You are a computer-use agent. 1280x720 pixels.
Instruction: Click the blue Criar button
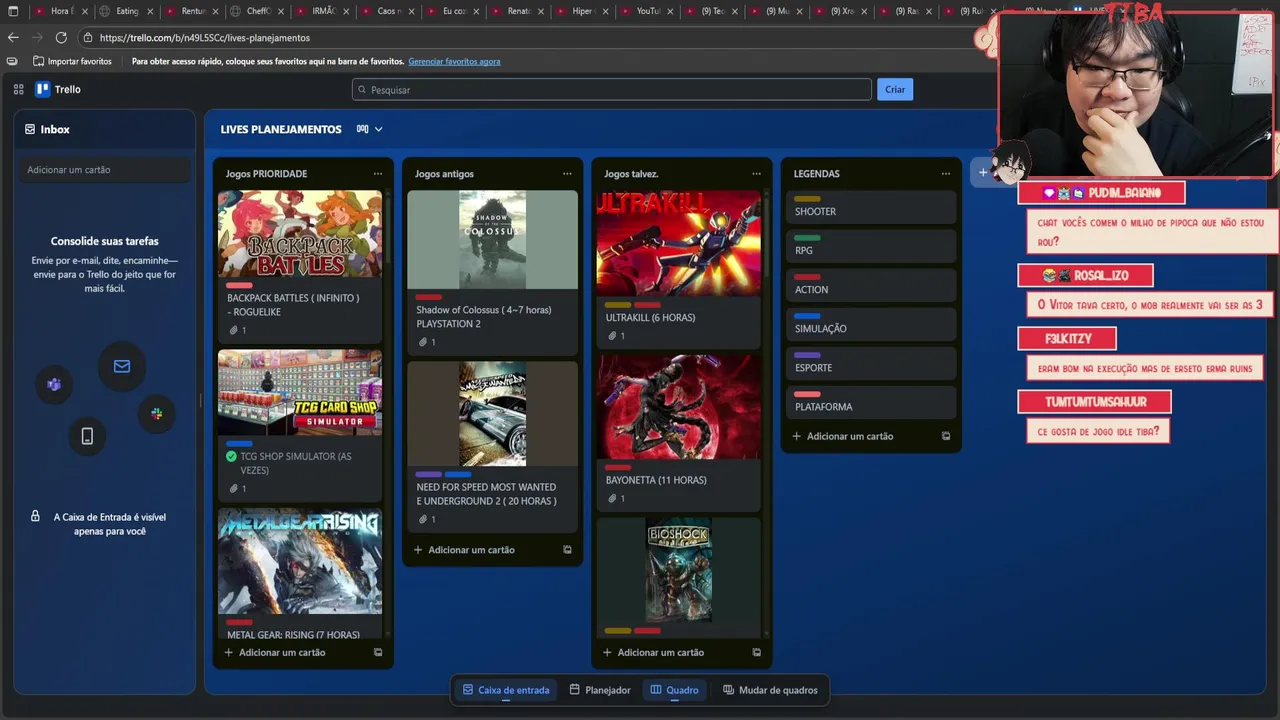coord(895,89)
